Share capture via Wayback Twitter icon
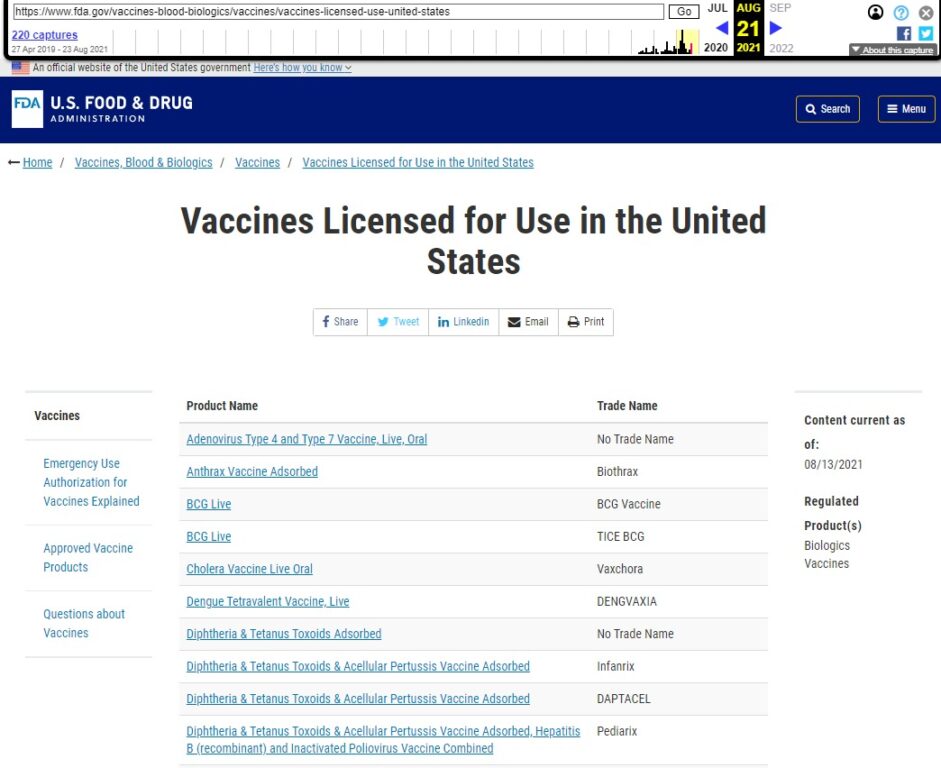This screenshot has height=768, width=941. 925,34
